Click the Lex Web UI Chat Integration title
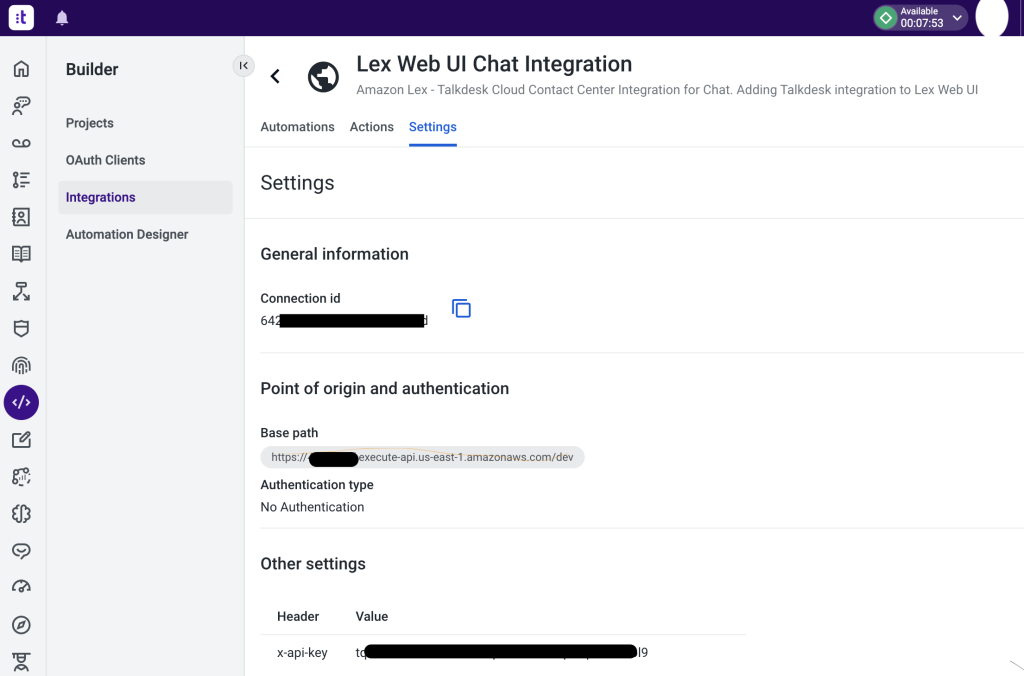 click(494, 64)
